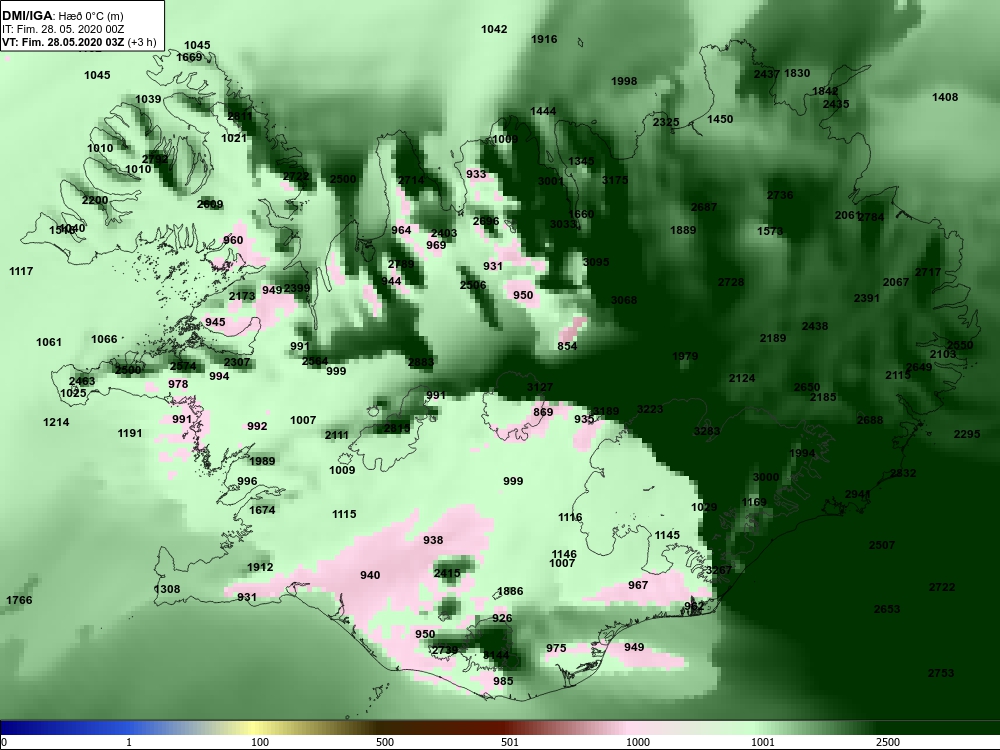Click the map value 1408

(x=945, y=98)
